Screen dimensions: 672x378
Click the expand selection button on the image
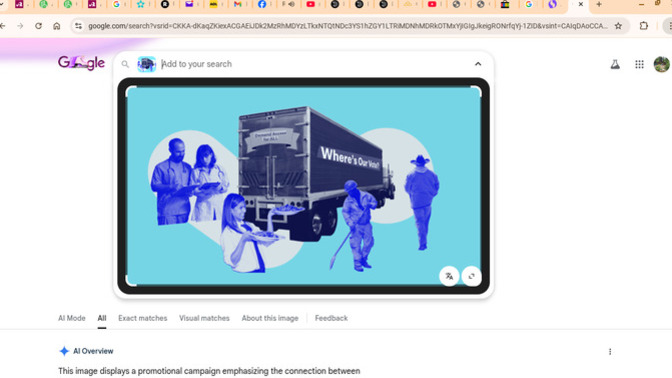coord(471,276)
